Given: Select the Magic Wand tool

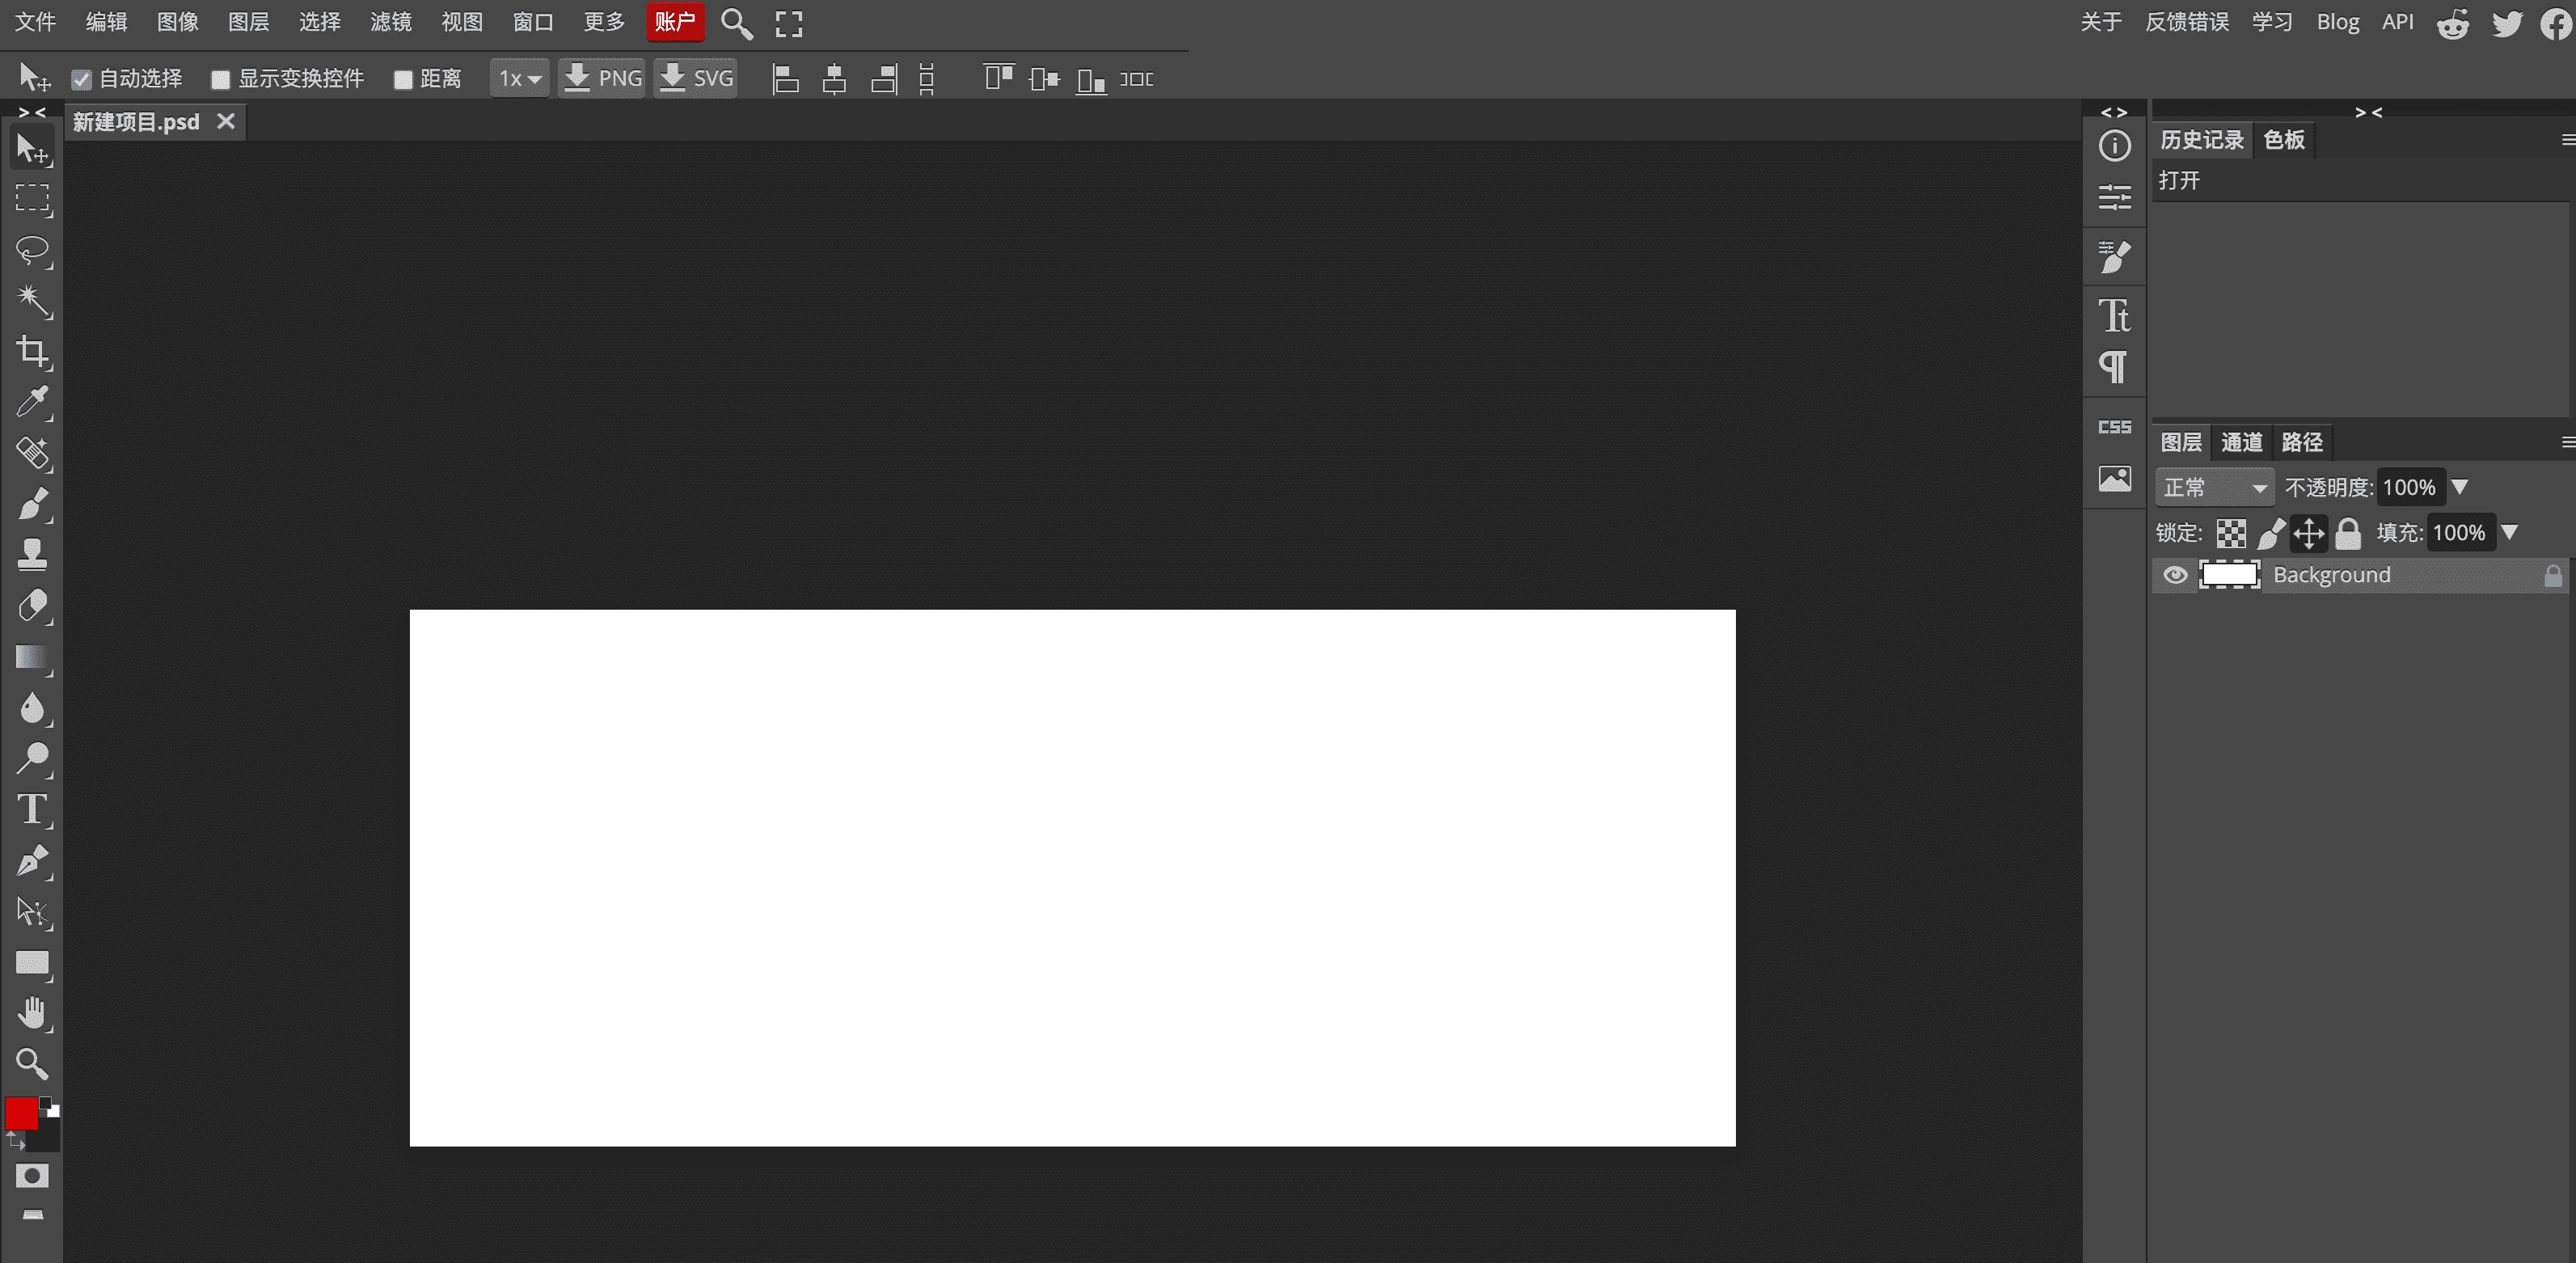Looking at the screenshot, I should click(32, 300).
